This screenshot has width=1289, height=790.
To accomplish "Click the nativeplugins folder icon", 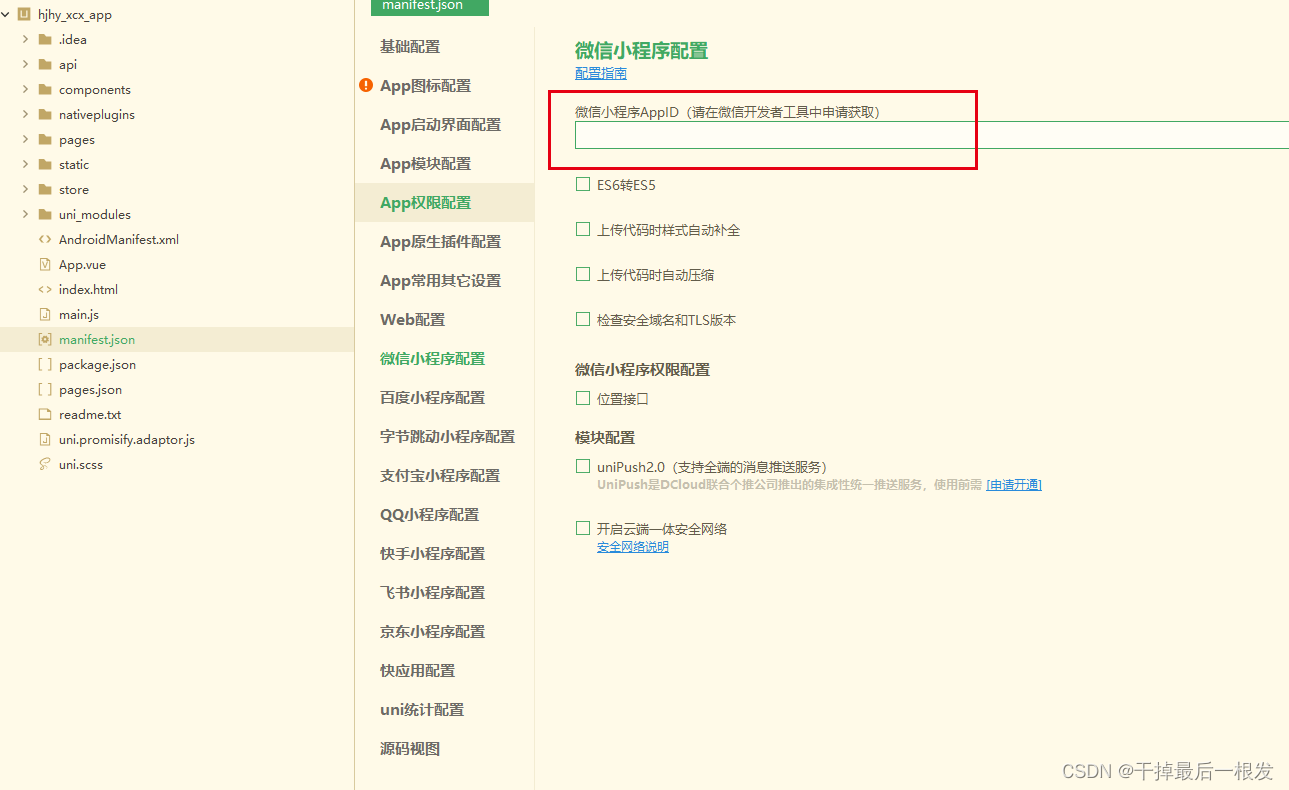I will [x=44, y=115].
